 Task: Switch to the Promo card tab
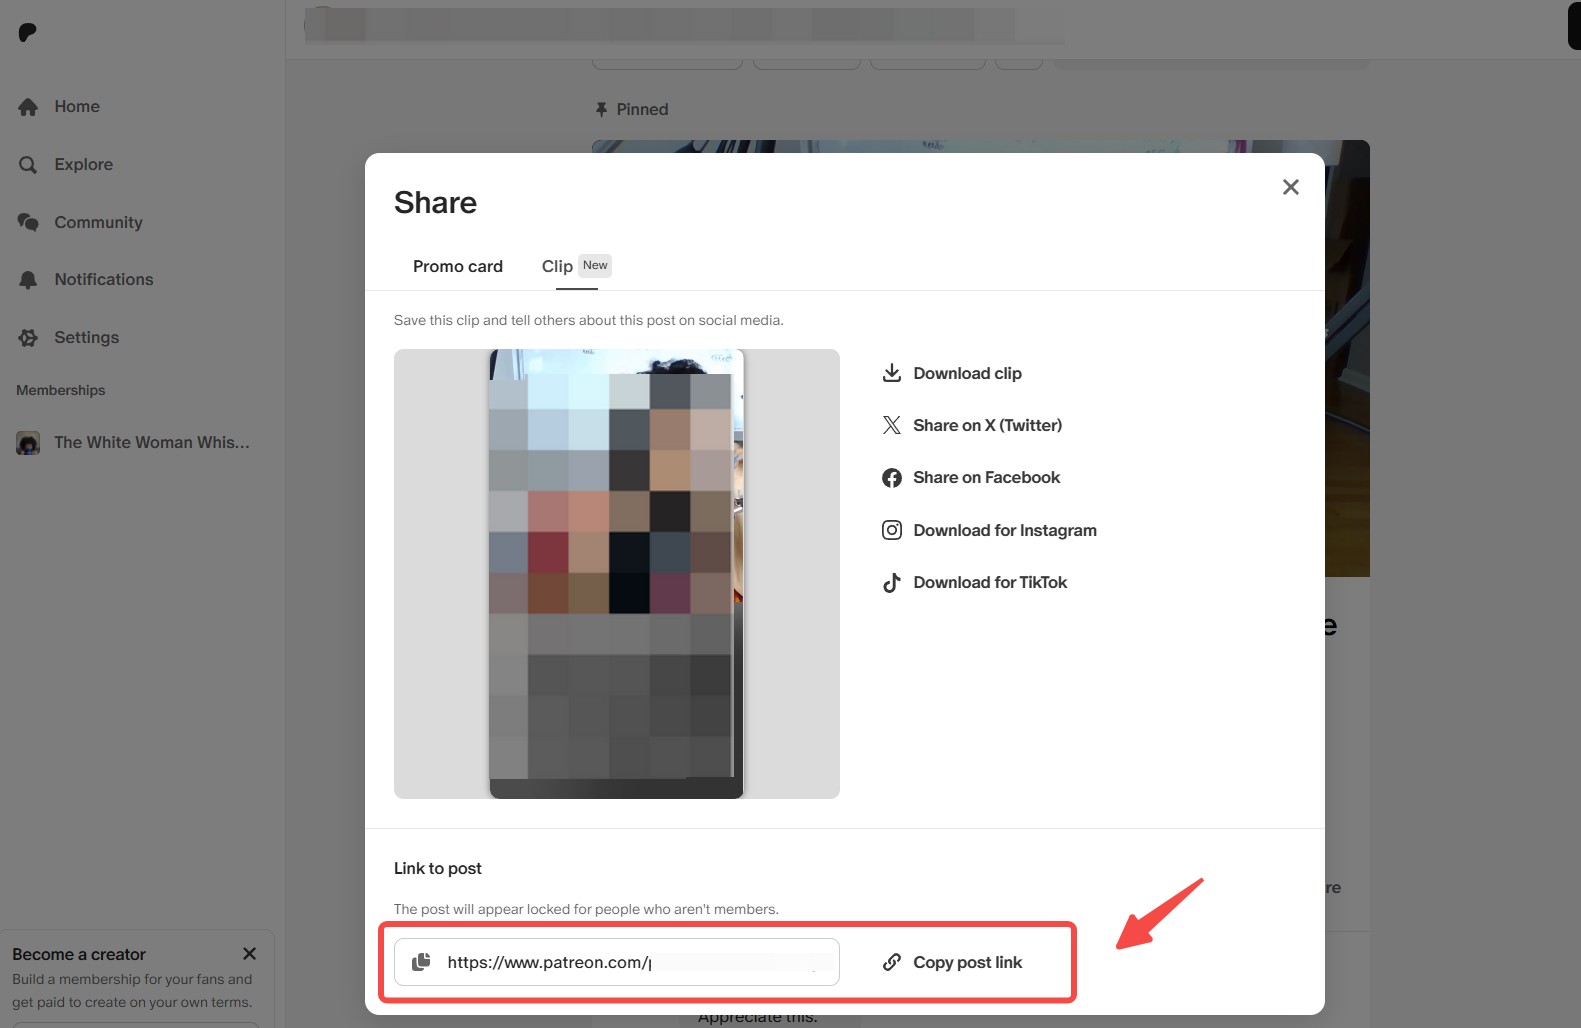pos(458,266)
